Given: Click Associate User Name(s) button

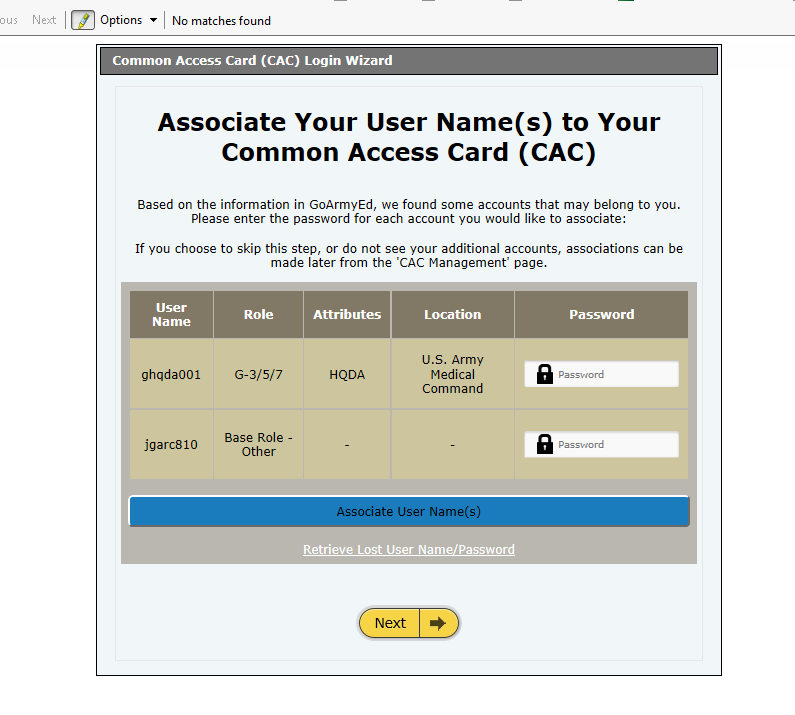Looking at the screenshot, I should 409,511.
